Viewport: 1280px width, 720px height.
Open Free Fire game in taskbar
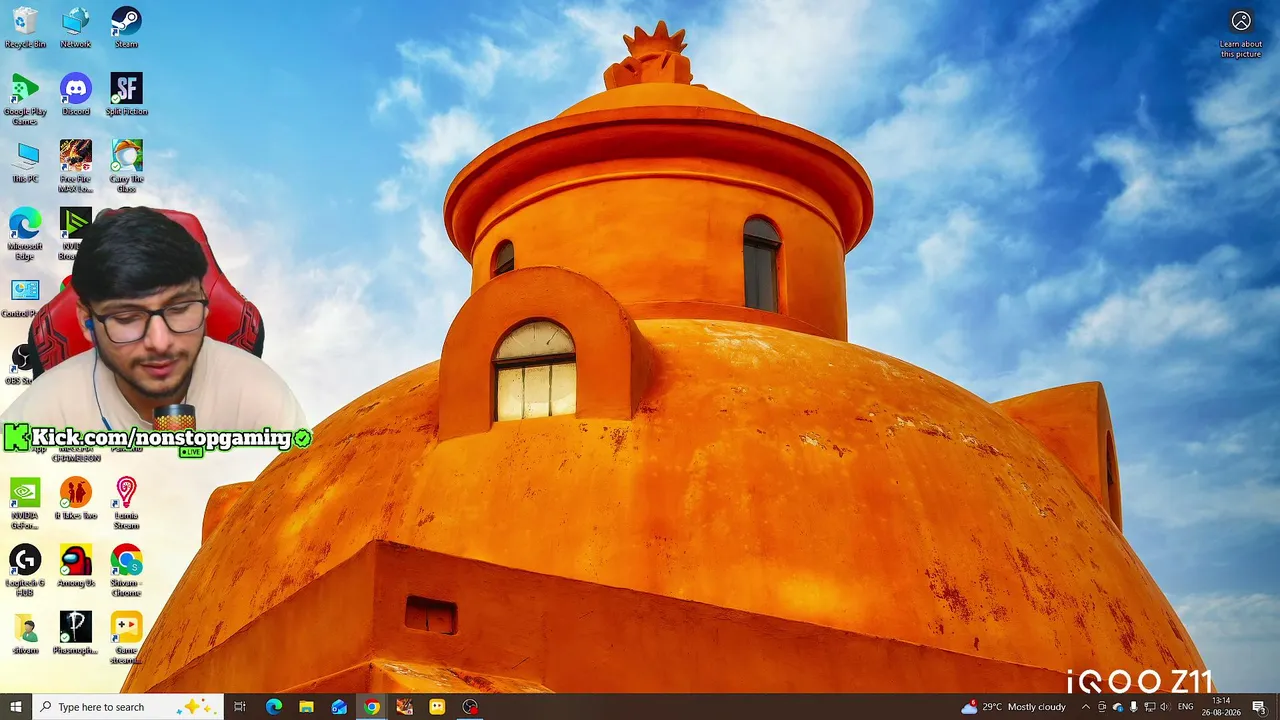(x=404, y=707)
